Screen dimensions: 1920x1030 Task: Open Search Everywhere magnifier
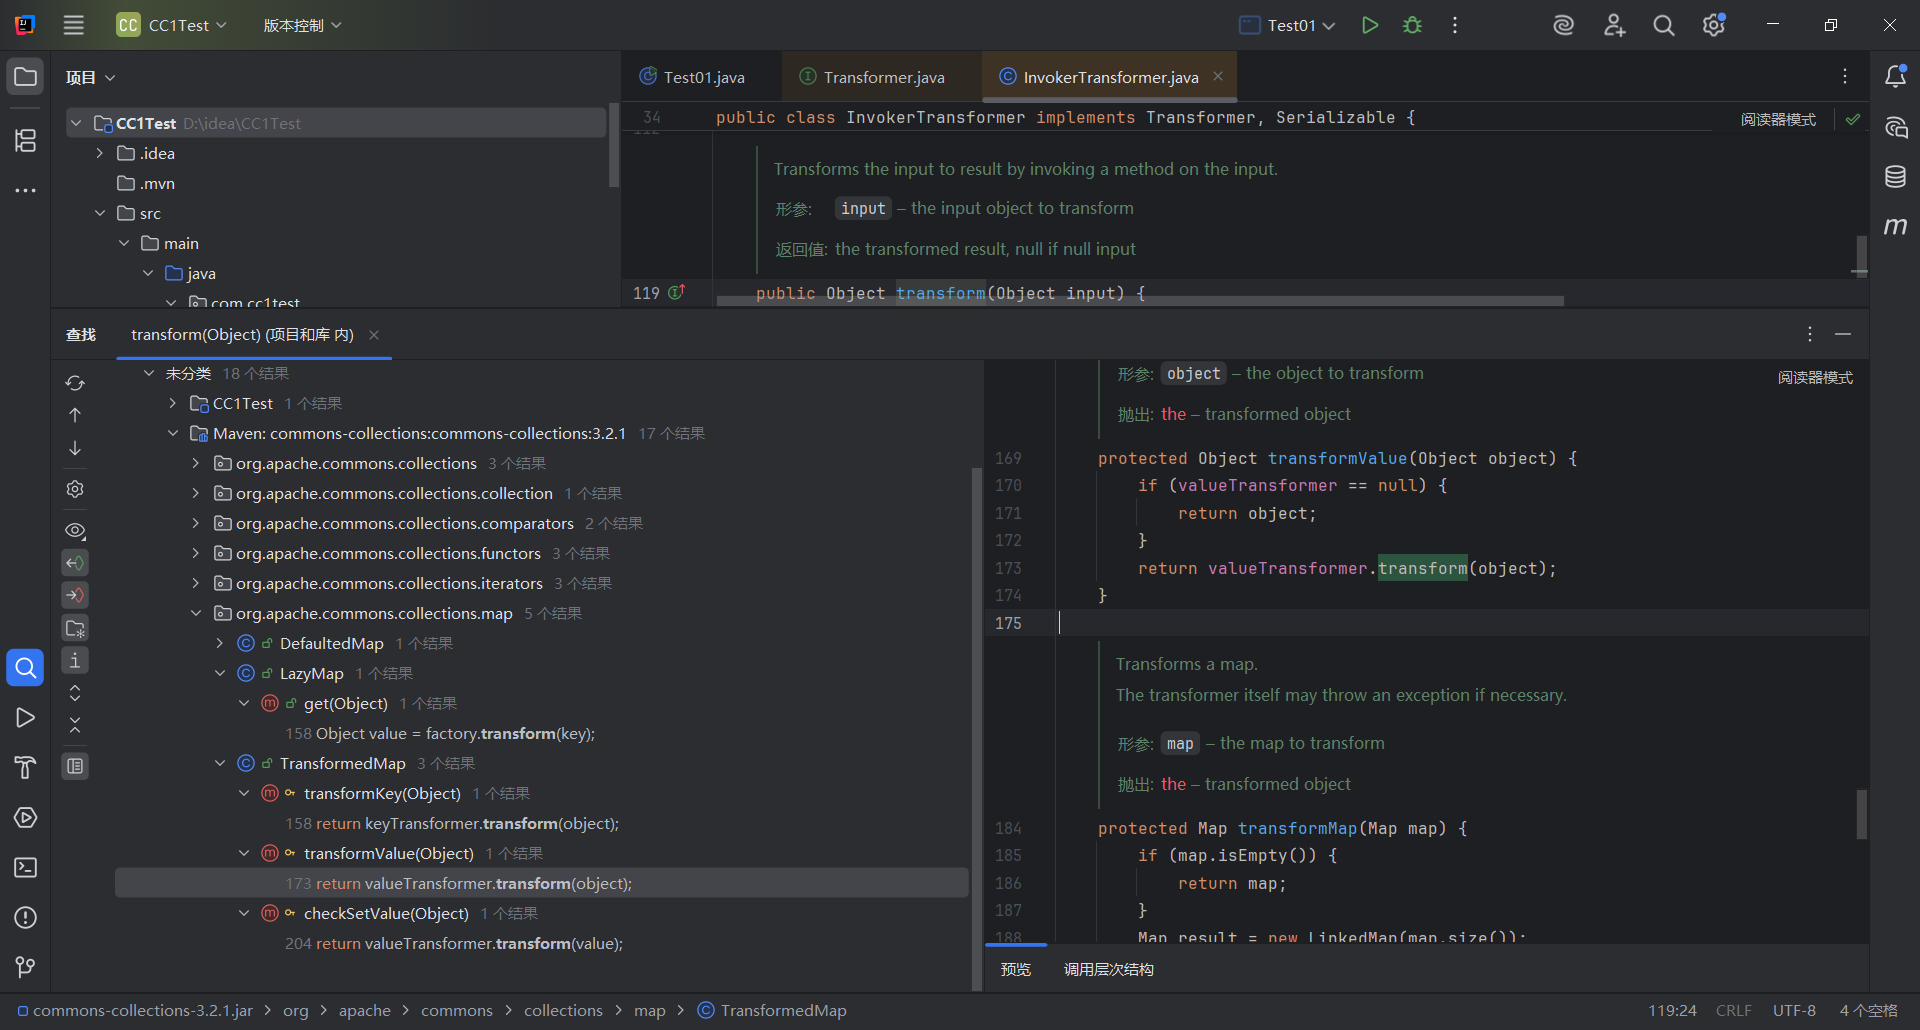[1664, 25]
